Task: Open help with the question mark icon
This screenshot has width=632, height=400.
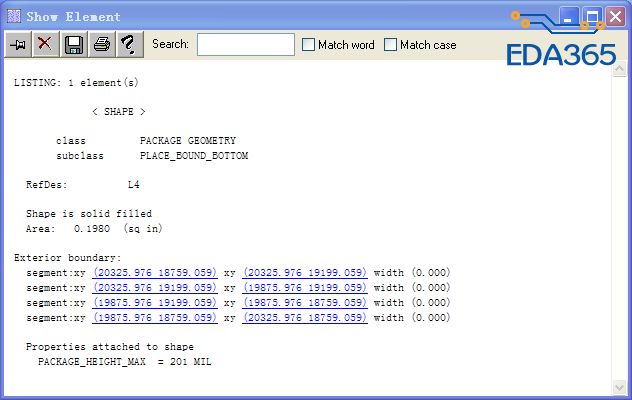Action: point(129,44)
